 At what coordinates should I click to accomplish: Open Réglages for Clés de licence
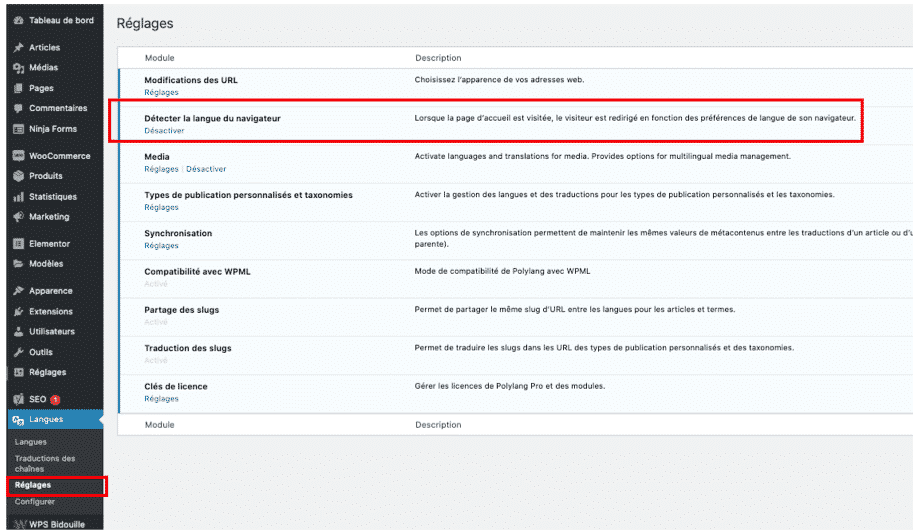pos(161,399)
